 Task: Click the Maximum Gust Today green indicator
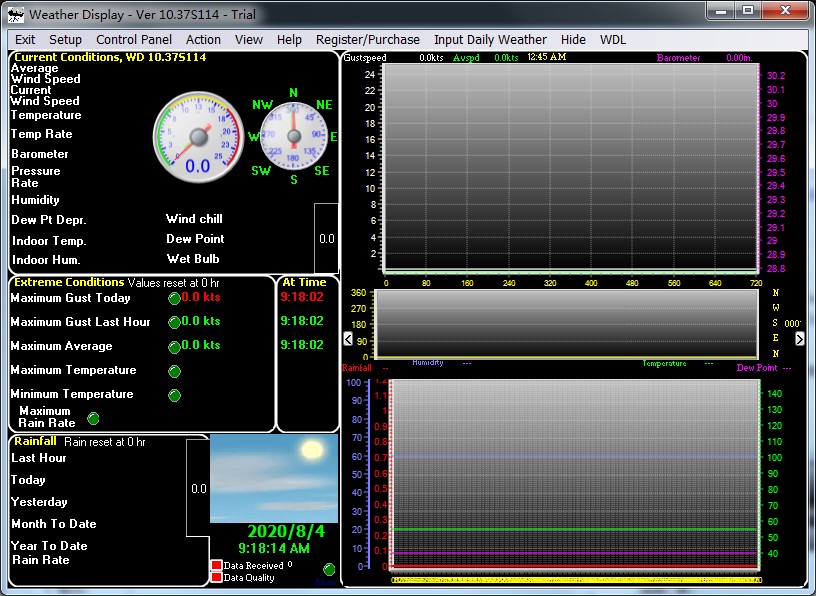(x=174, y=298)
